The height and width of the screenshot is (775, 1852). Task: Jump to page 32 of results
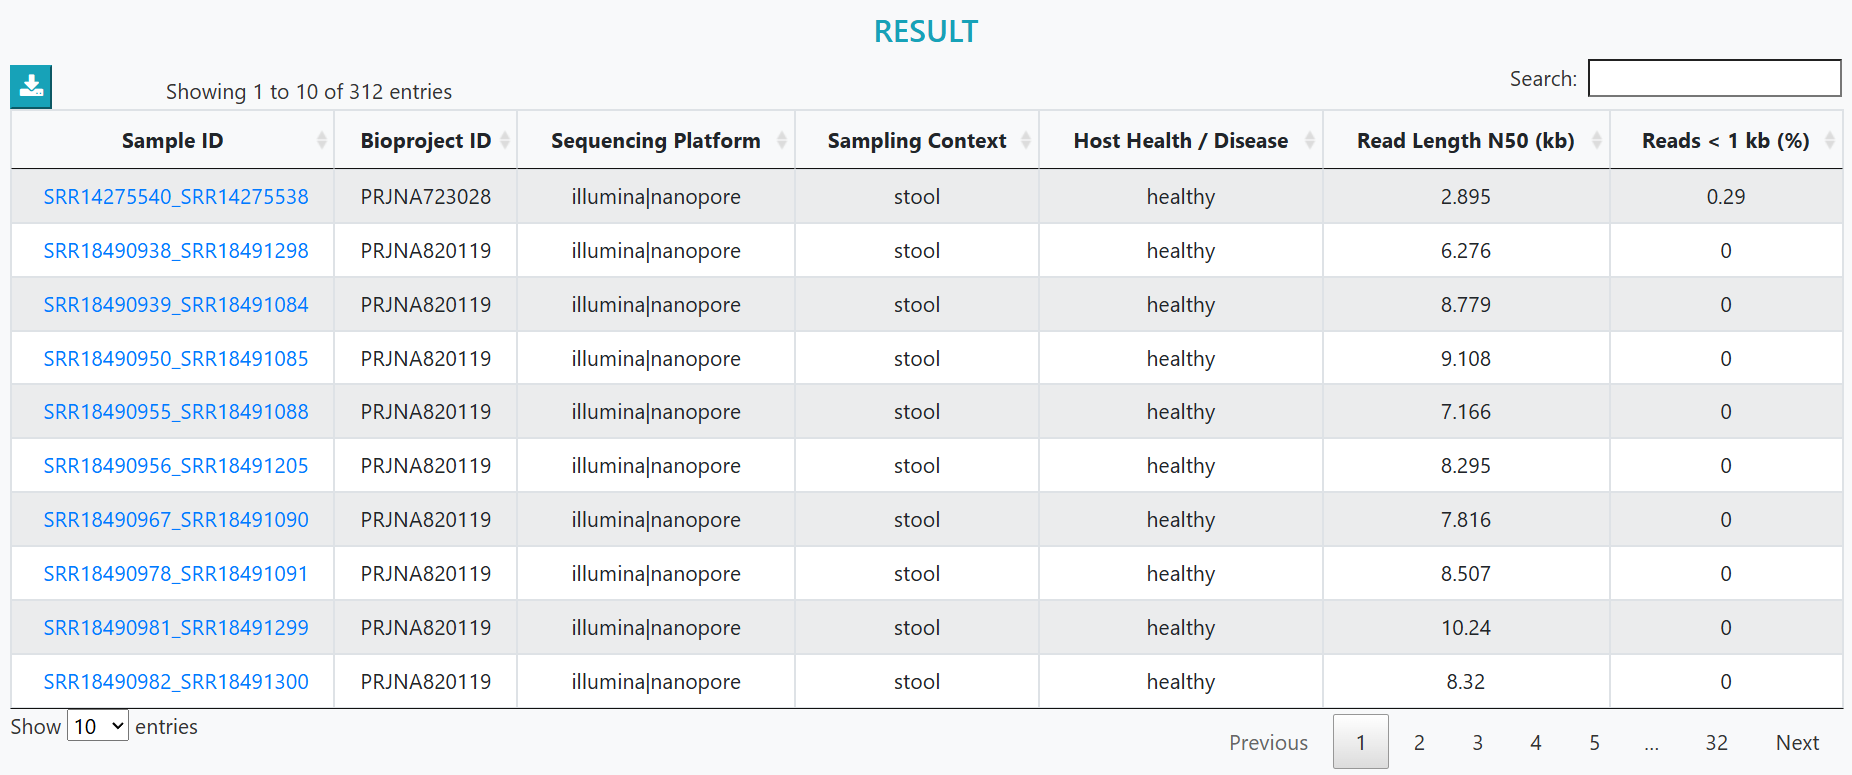1717,742
